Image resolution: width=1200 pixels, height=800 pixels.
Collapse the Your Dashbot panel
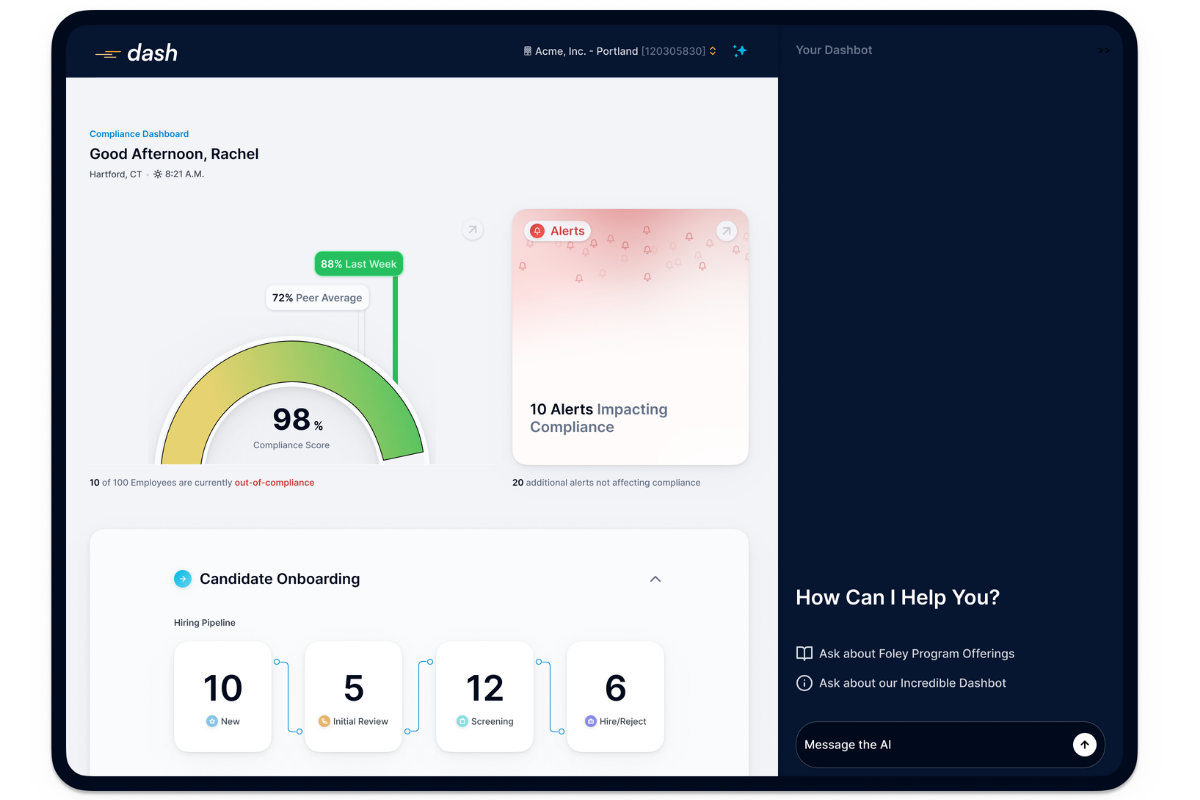[x=1103, y=50]
